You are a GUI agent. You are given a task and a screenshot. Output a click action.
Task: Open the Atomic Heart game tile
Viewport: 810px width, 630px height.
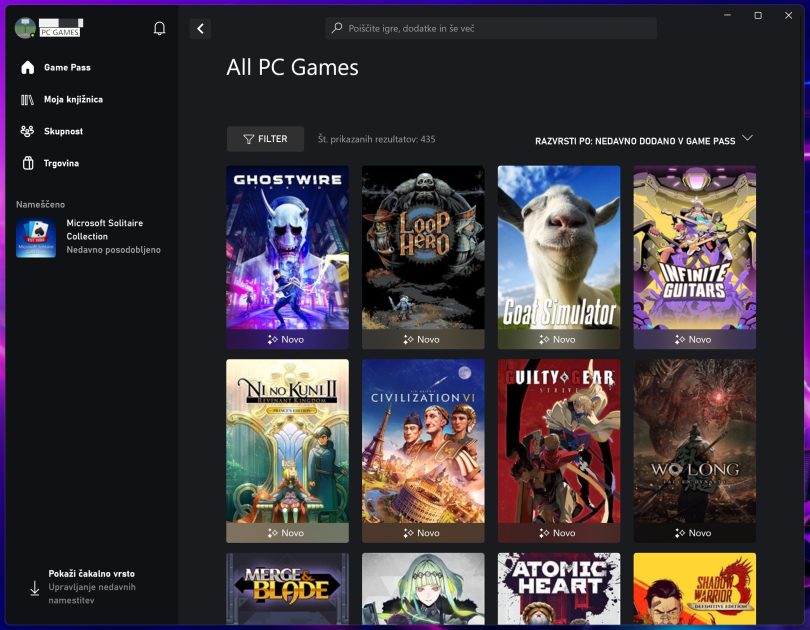(x=559, y=589)
